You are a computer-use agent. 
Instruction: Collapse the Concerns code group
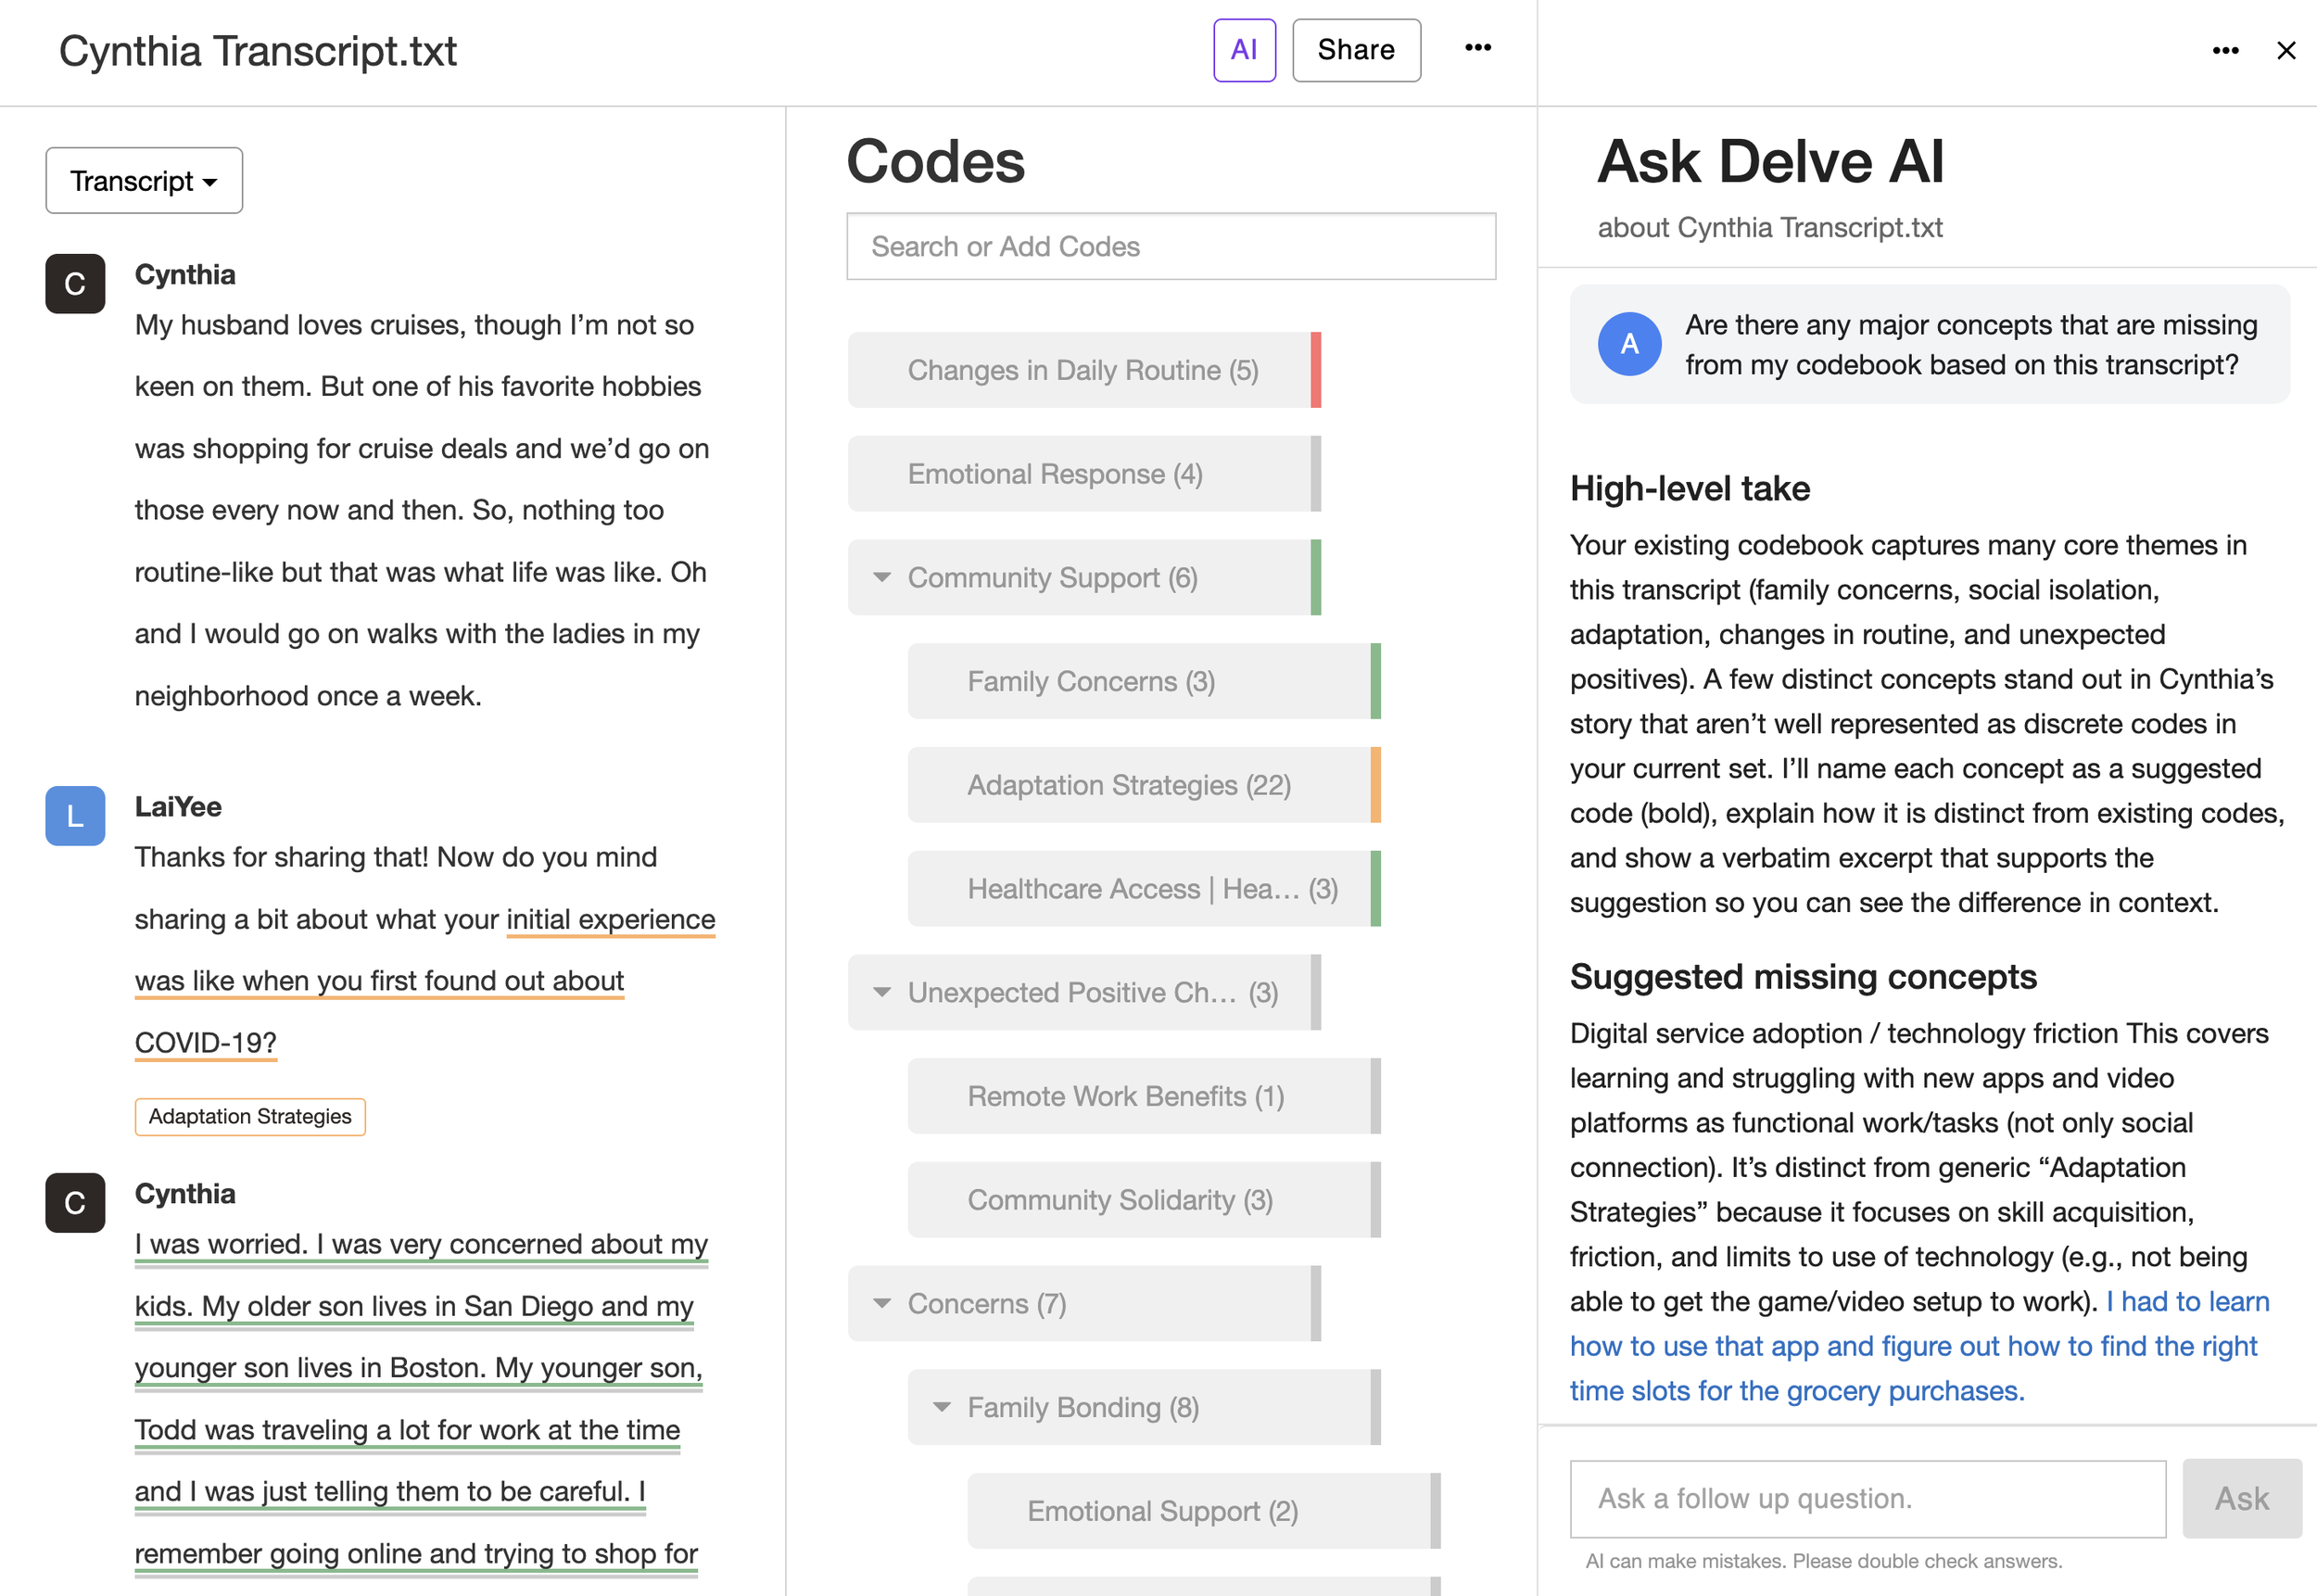(881, 1303)
